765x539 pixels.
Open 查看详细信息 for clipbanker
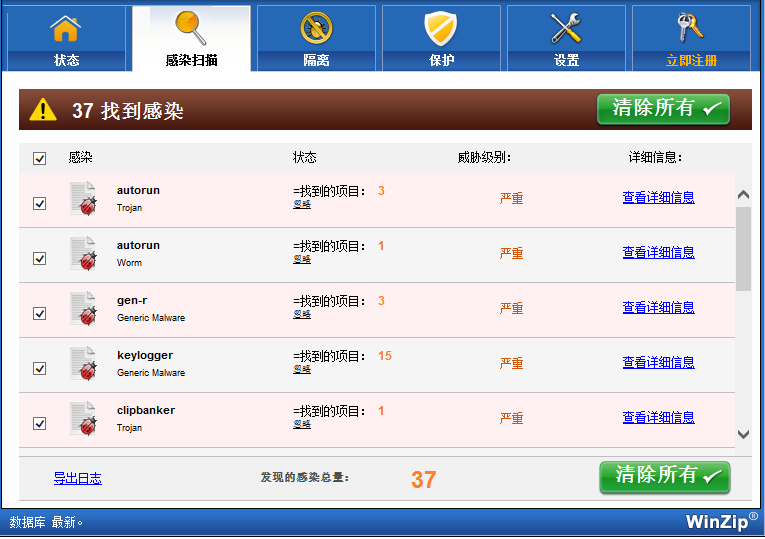659,418
